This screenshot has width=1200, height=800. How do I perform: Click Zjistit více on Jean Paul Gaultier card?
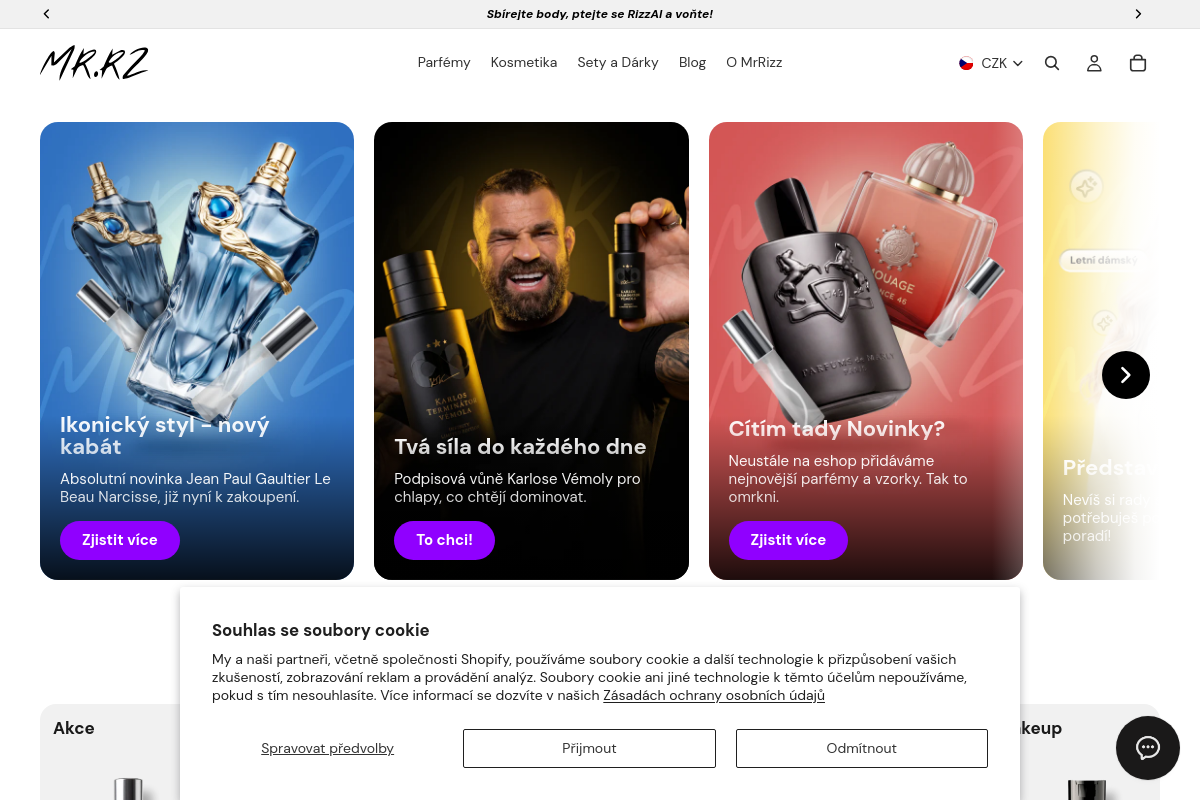[x=120, y=540]
